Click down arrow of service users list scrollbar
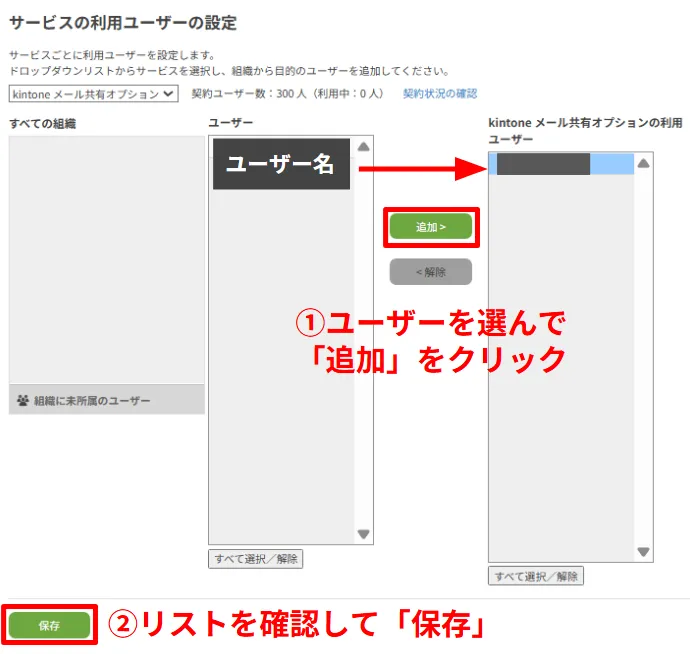This screenshot has height=654, width=690. (643, 551)
